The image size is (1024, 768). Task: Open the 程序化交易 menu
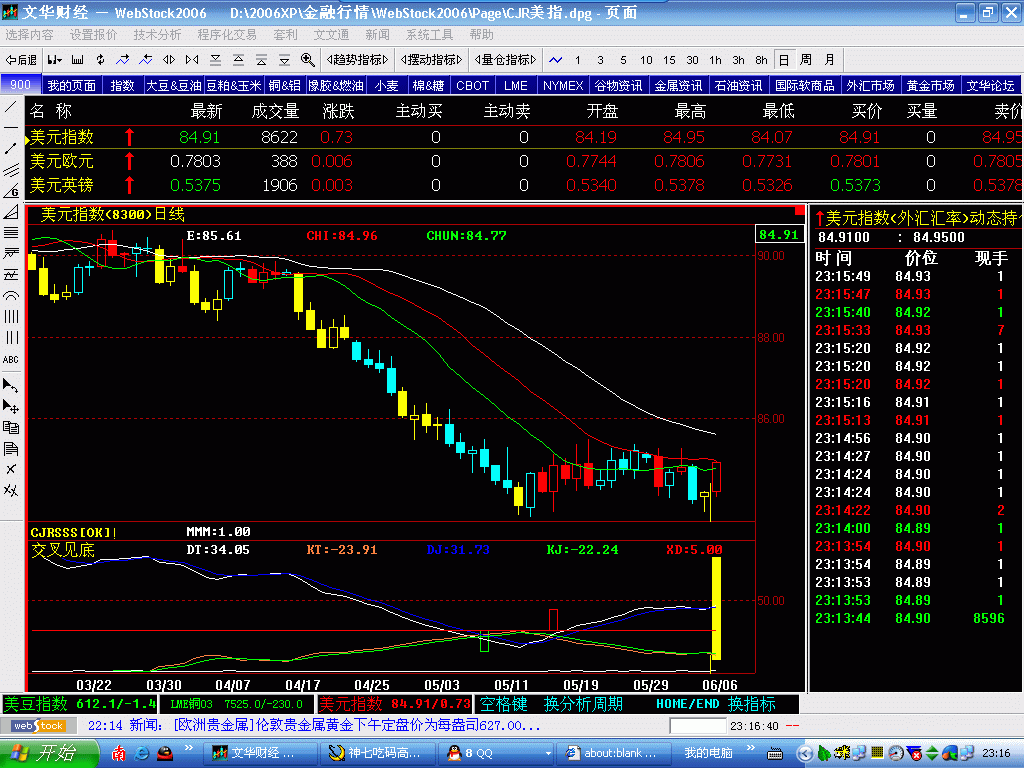(x=227, y=35)
